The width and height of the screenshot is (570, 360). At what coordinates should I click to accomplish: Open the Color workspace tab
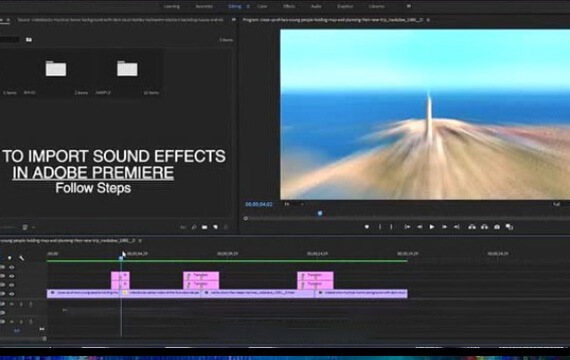tap(262, 6)
